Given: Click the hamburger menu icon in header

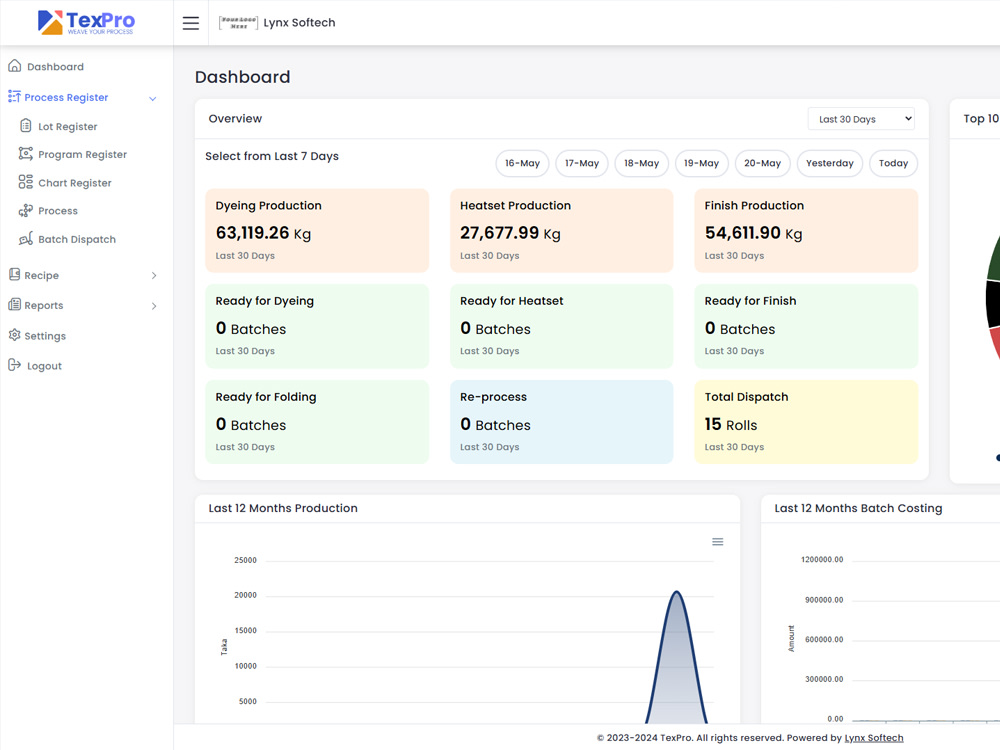Looking at the screenshot, I should pyautogui.click(x=191, y=23).
